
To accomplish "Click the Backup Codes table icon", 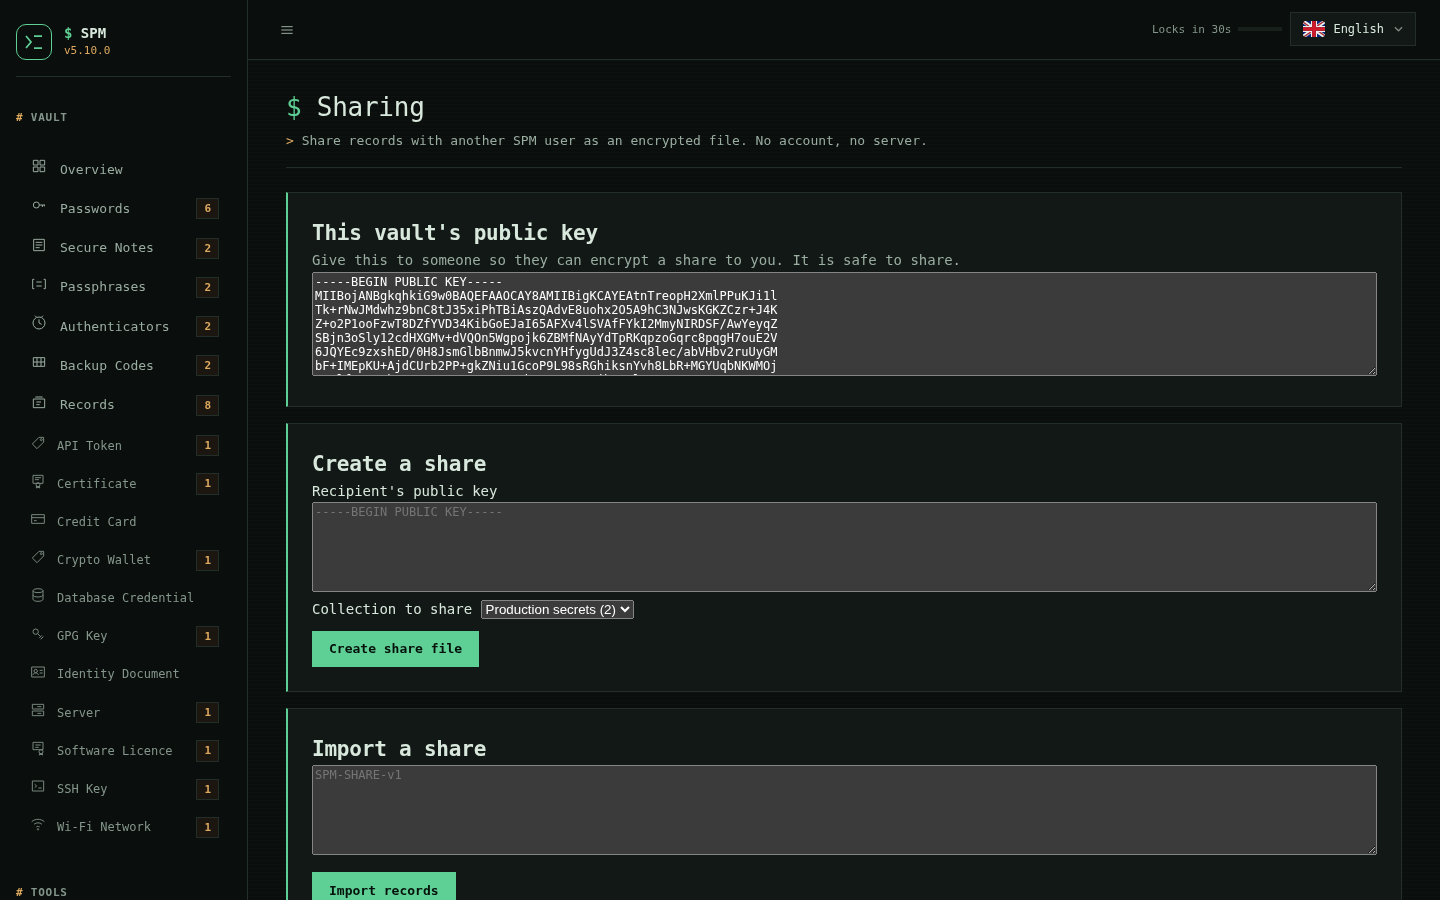I will point(39,362).
